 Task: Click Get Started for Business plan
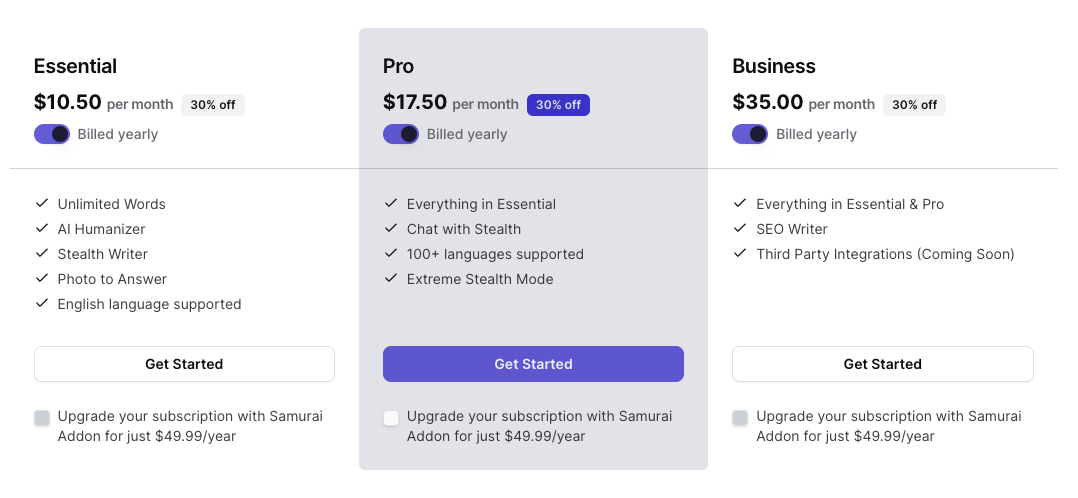click(882, 364)
